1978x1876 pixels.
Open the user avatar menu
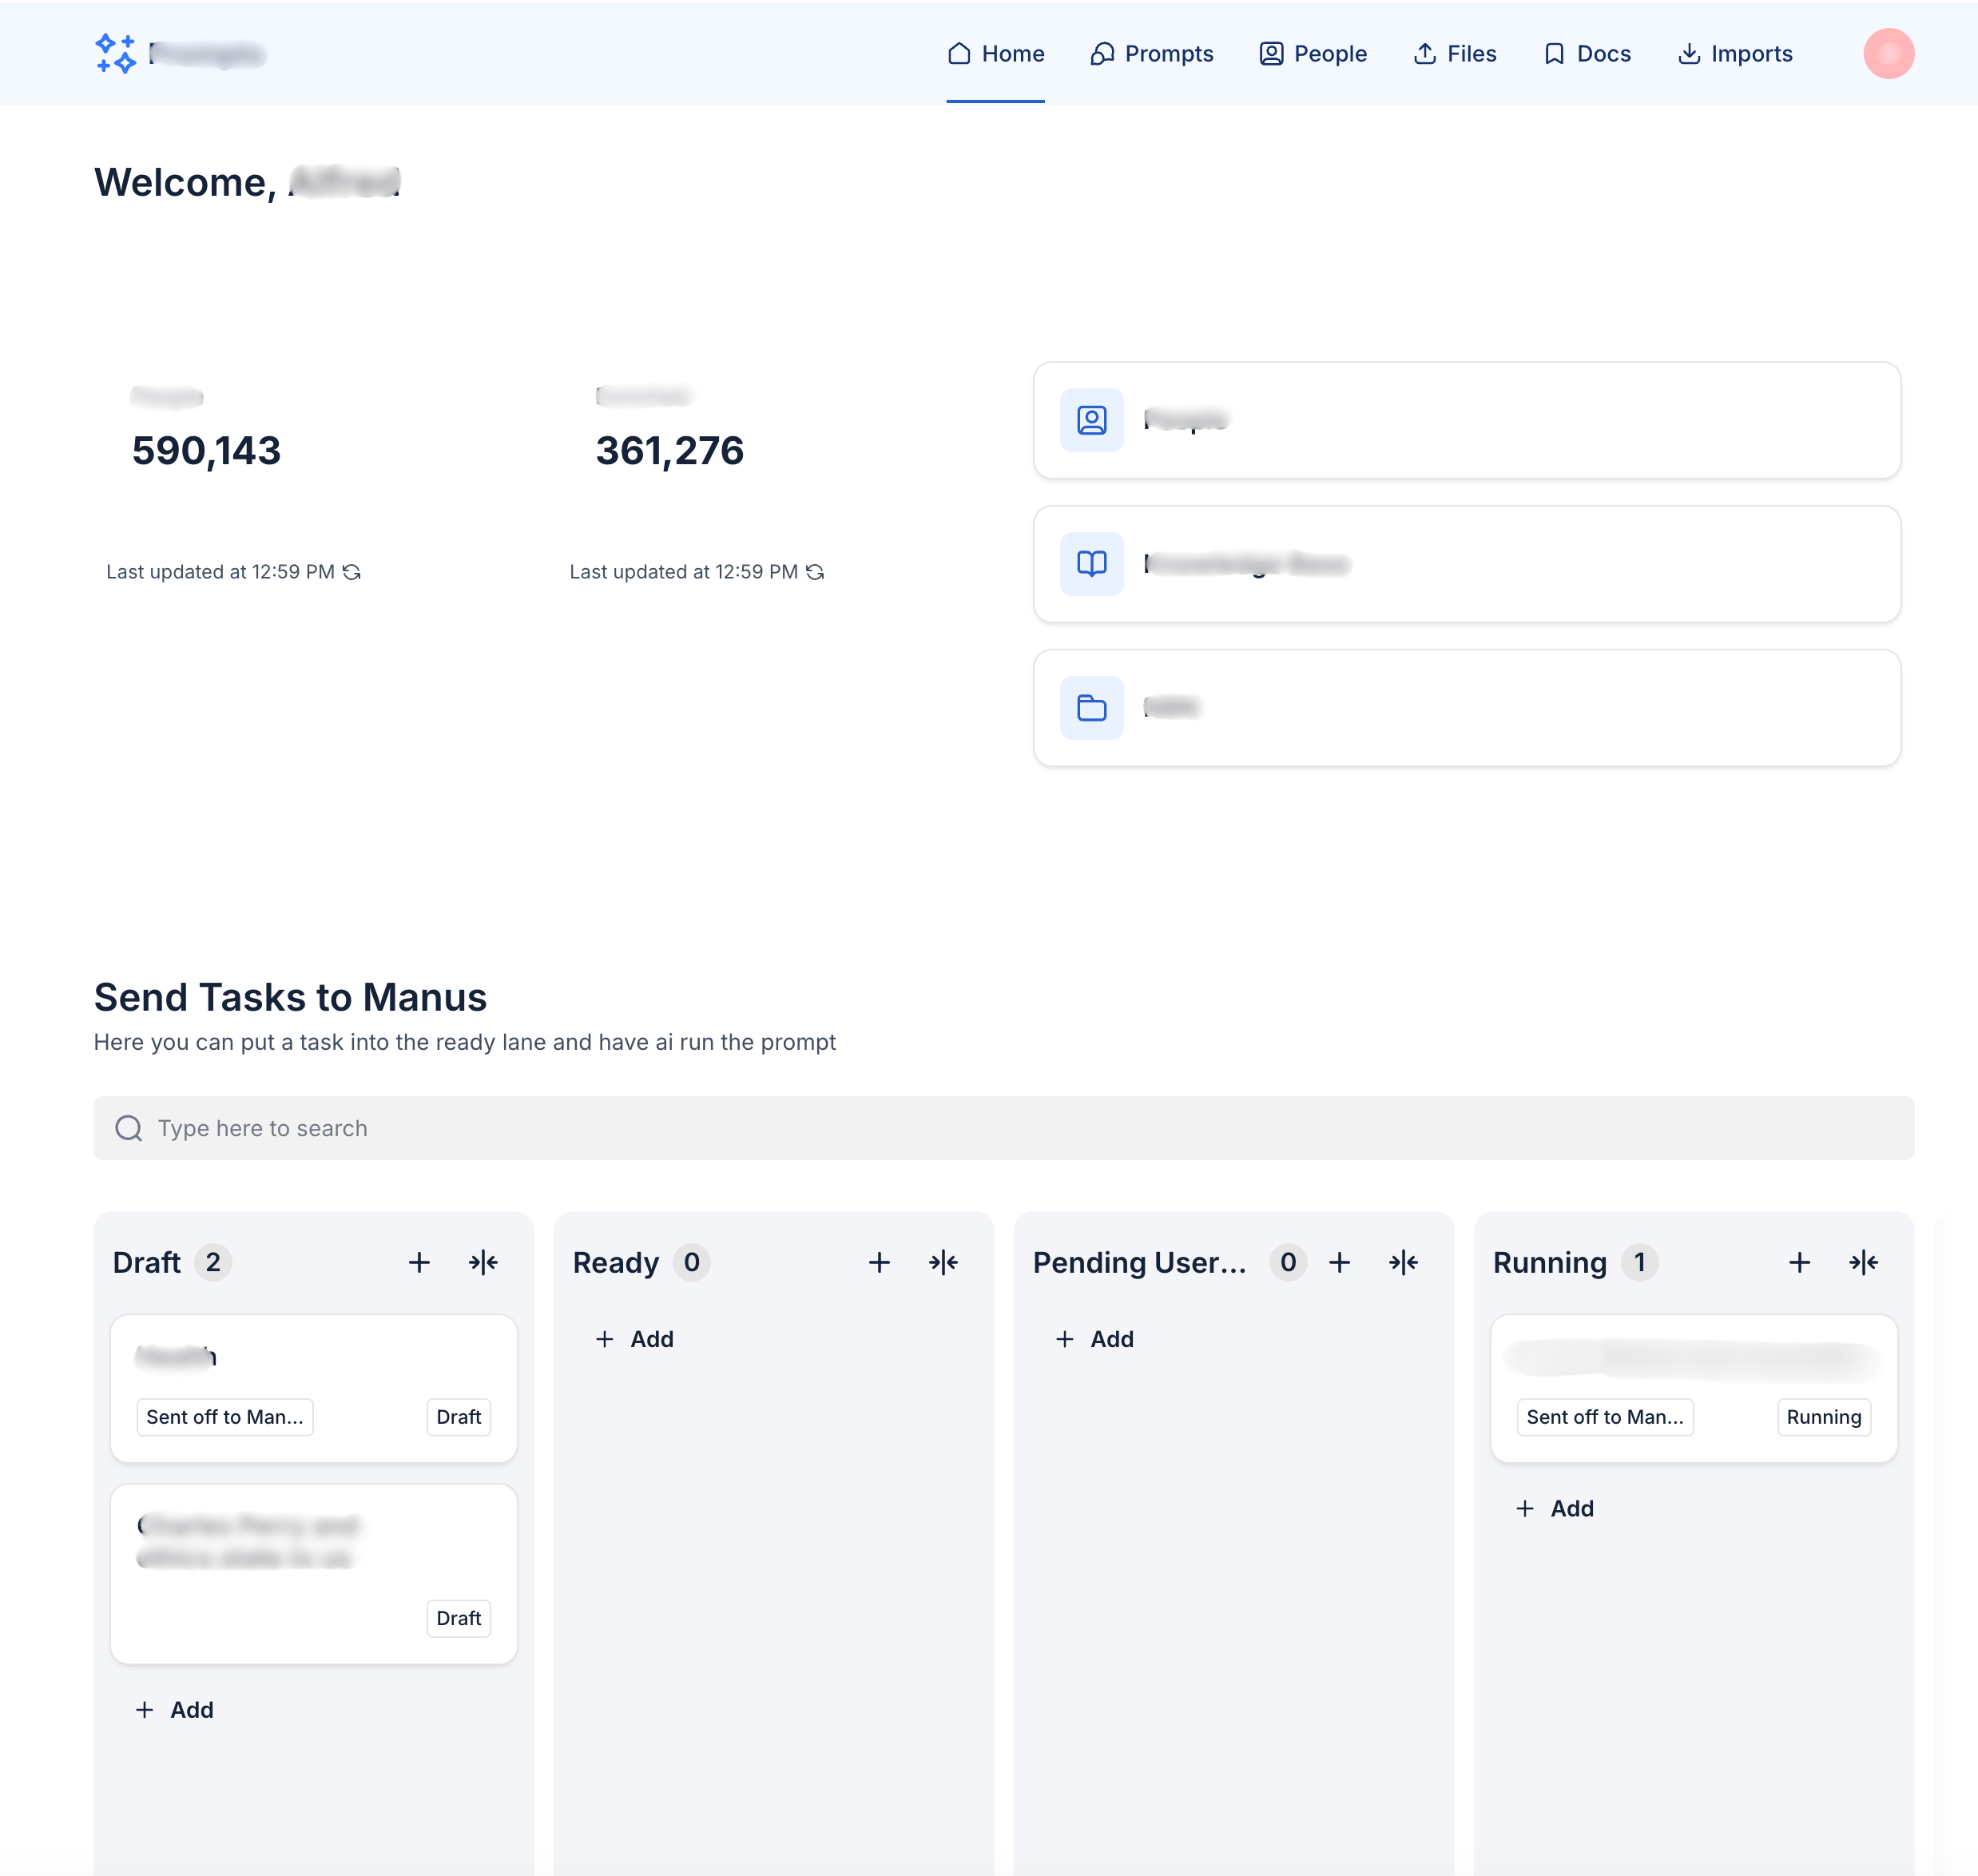[1887, 53]
